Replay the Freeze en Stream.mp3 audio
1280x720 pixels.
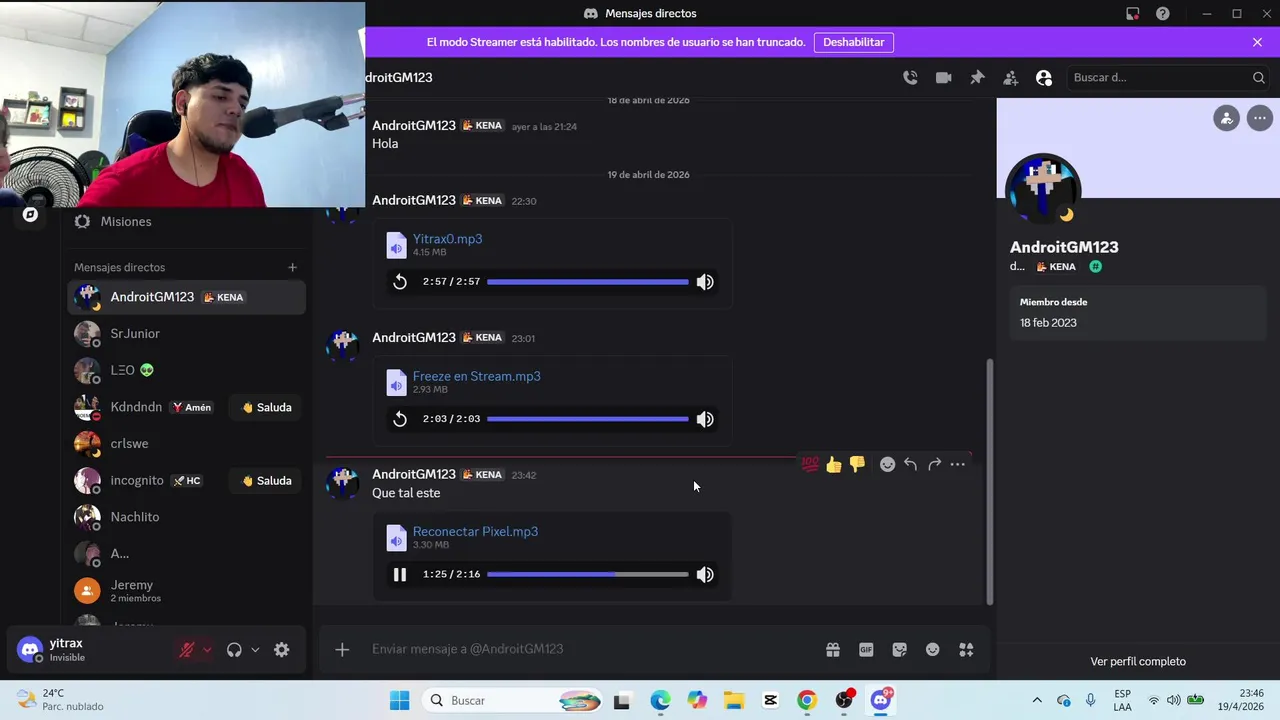400,419
